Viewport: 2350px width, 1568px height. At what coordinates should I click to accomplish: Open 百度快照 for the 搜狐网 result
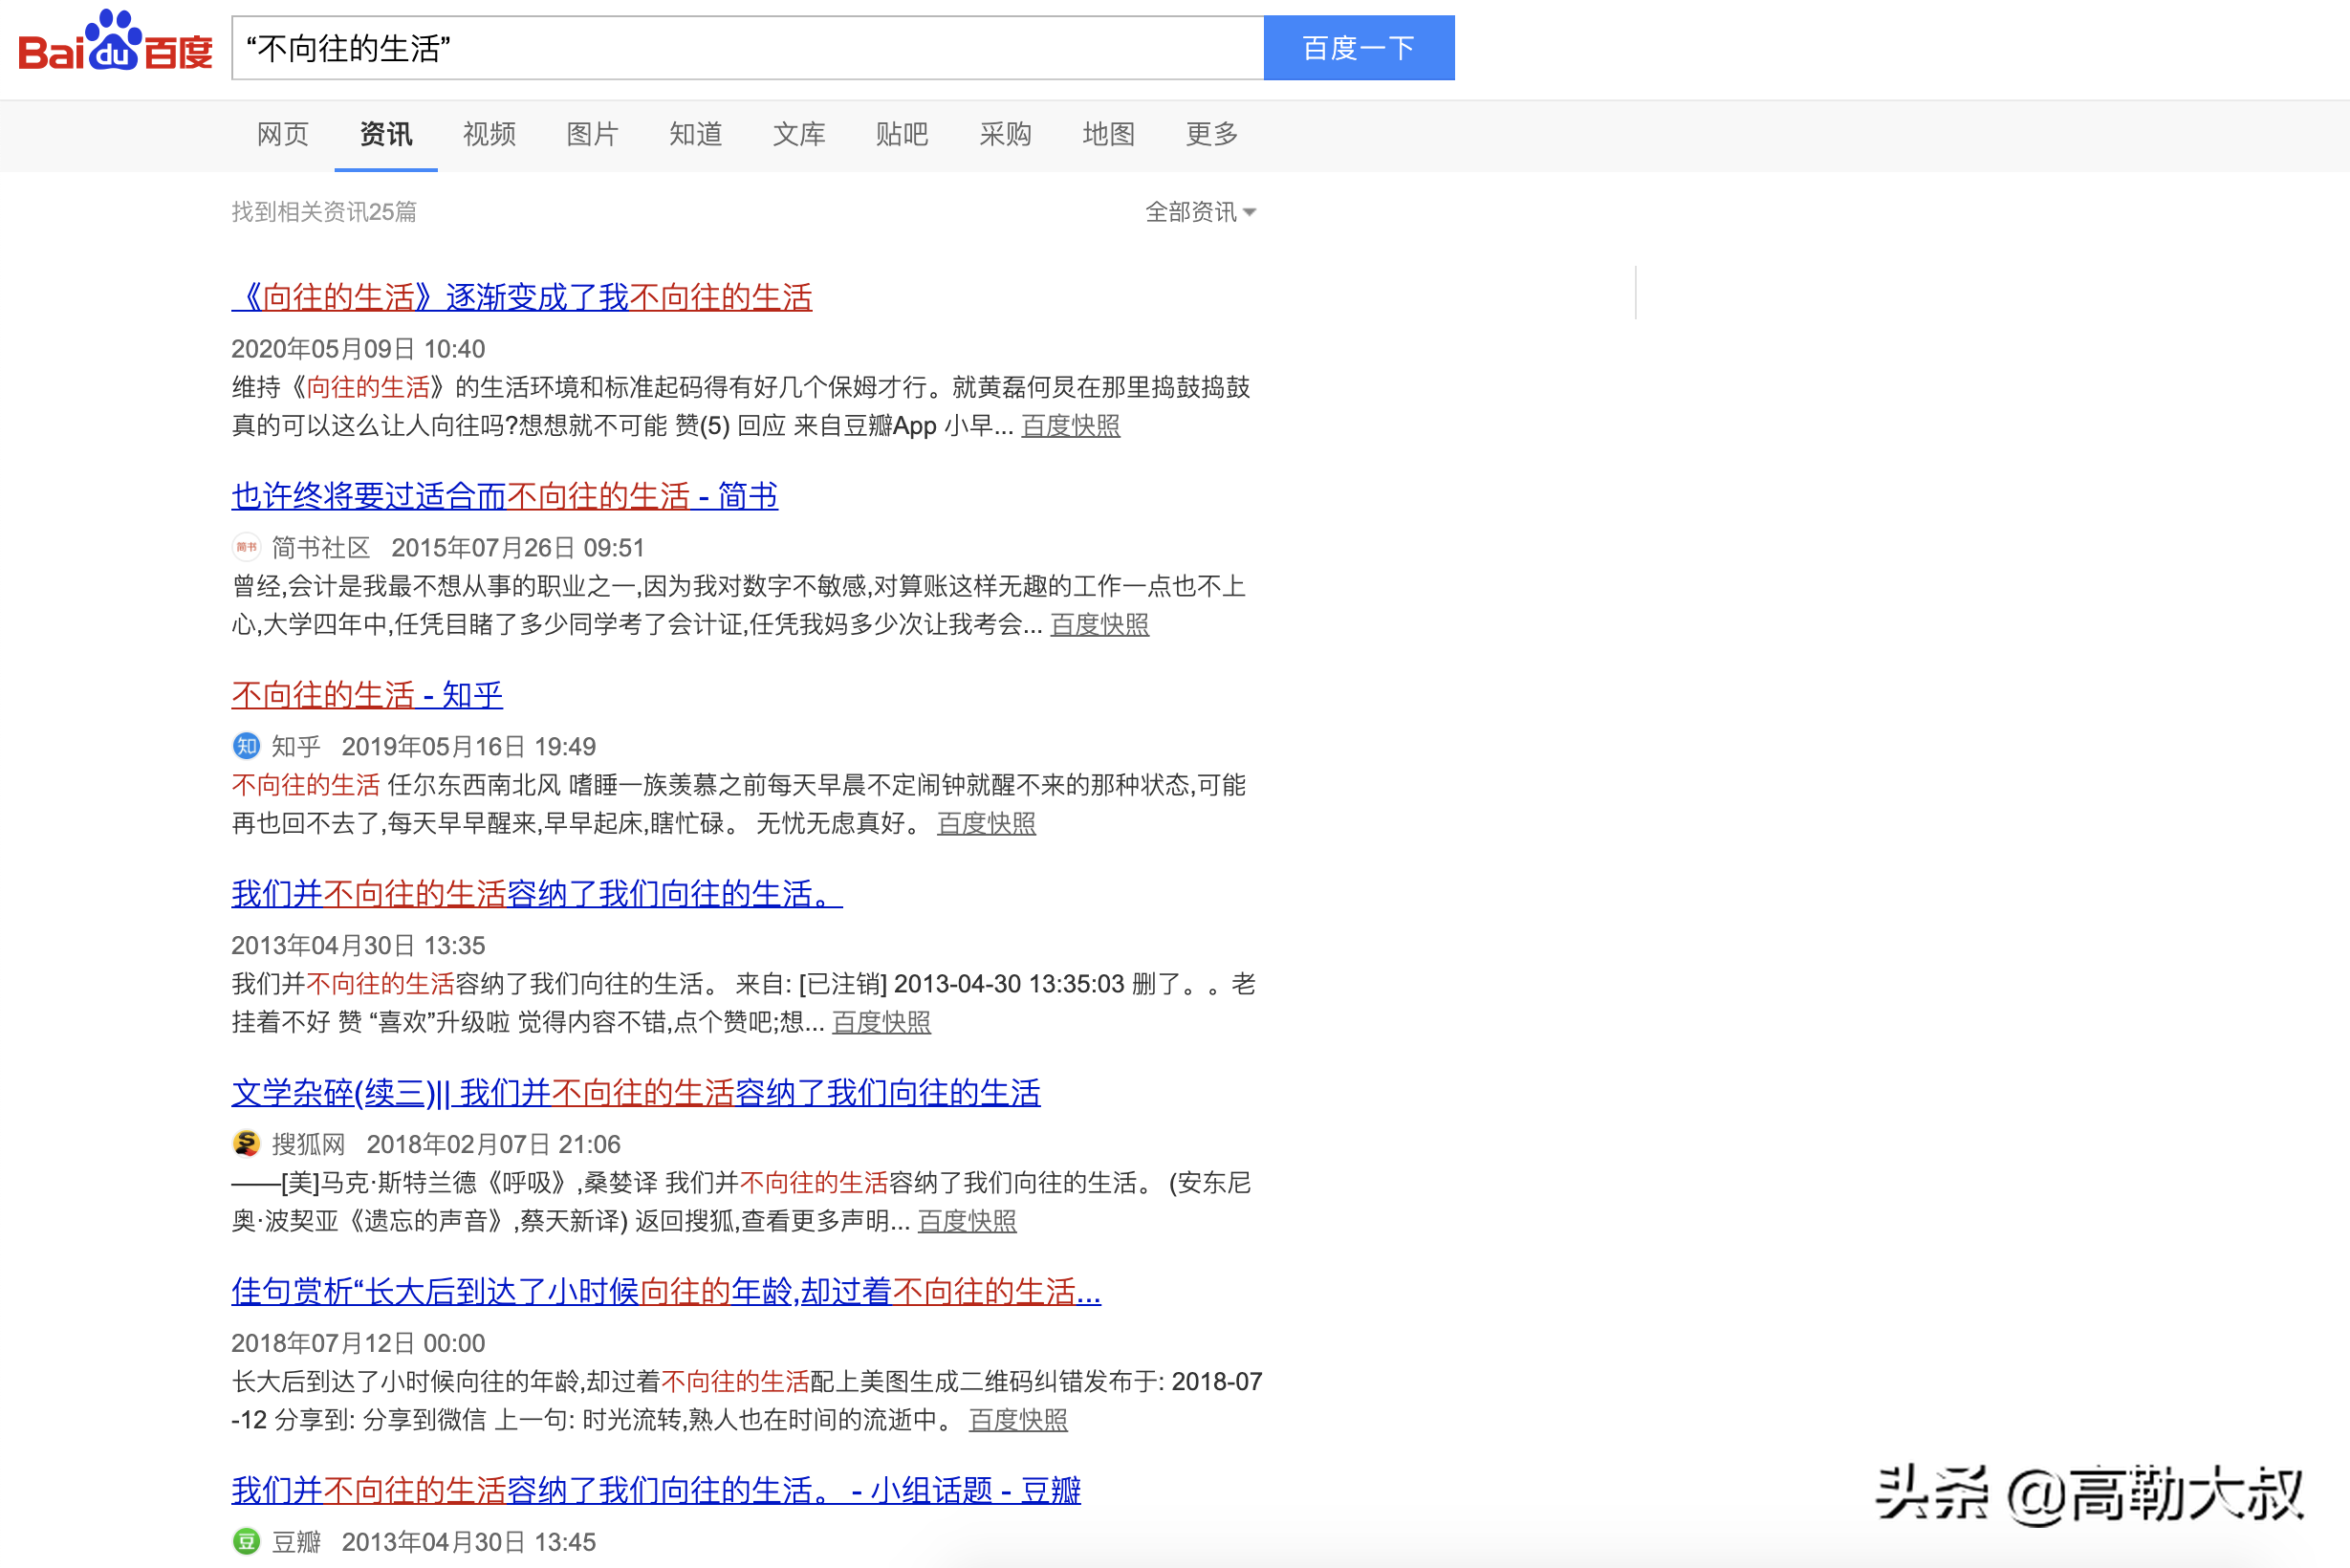[x=967, y=1222]
